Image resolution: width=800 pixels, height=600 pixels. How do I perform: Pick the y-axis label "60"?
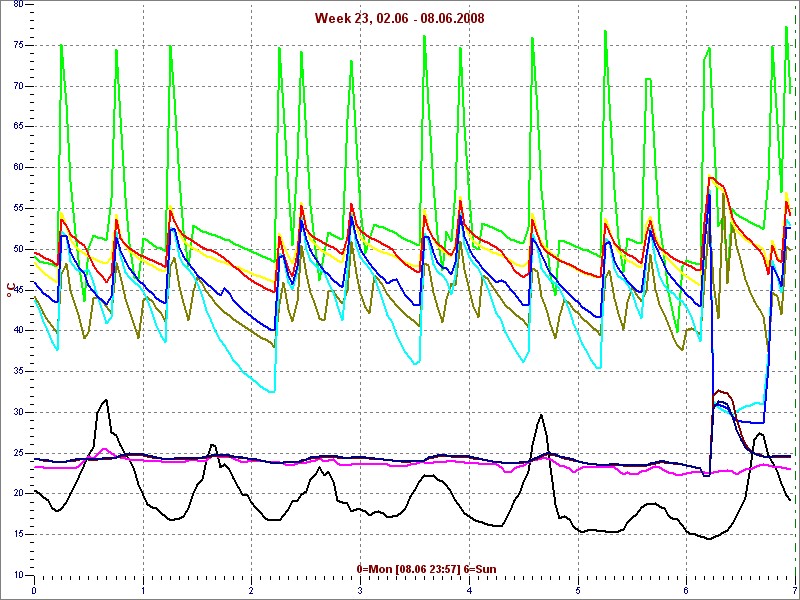click(17, 168)
